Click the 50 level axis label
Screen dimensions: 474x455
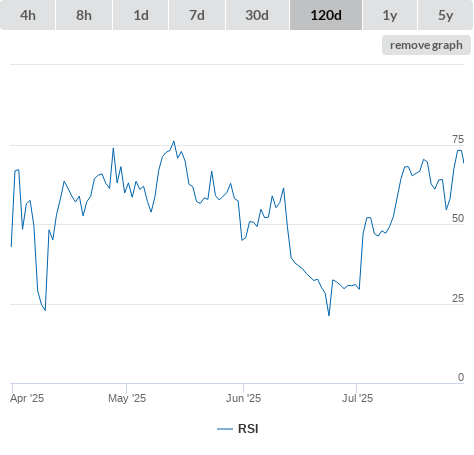(x=458, y=218)
